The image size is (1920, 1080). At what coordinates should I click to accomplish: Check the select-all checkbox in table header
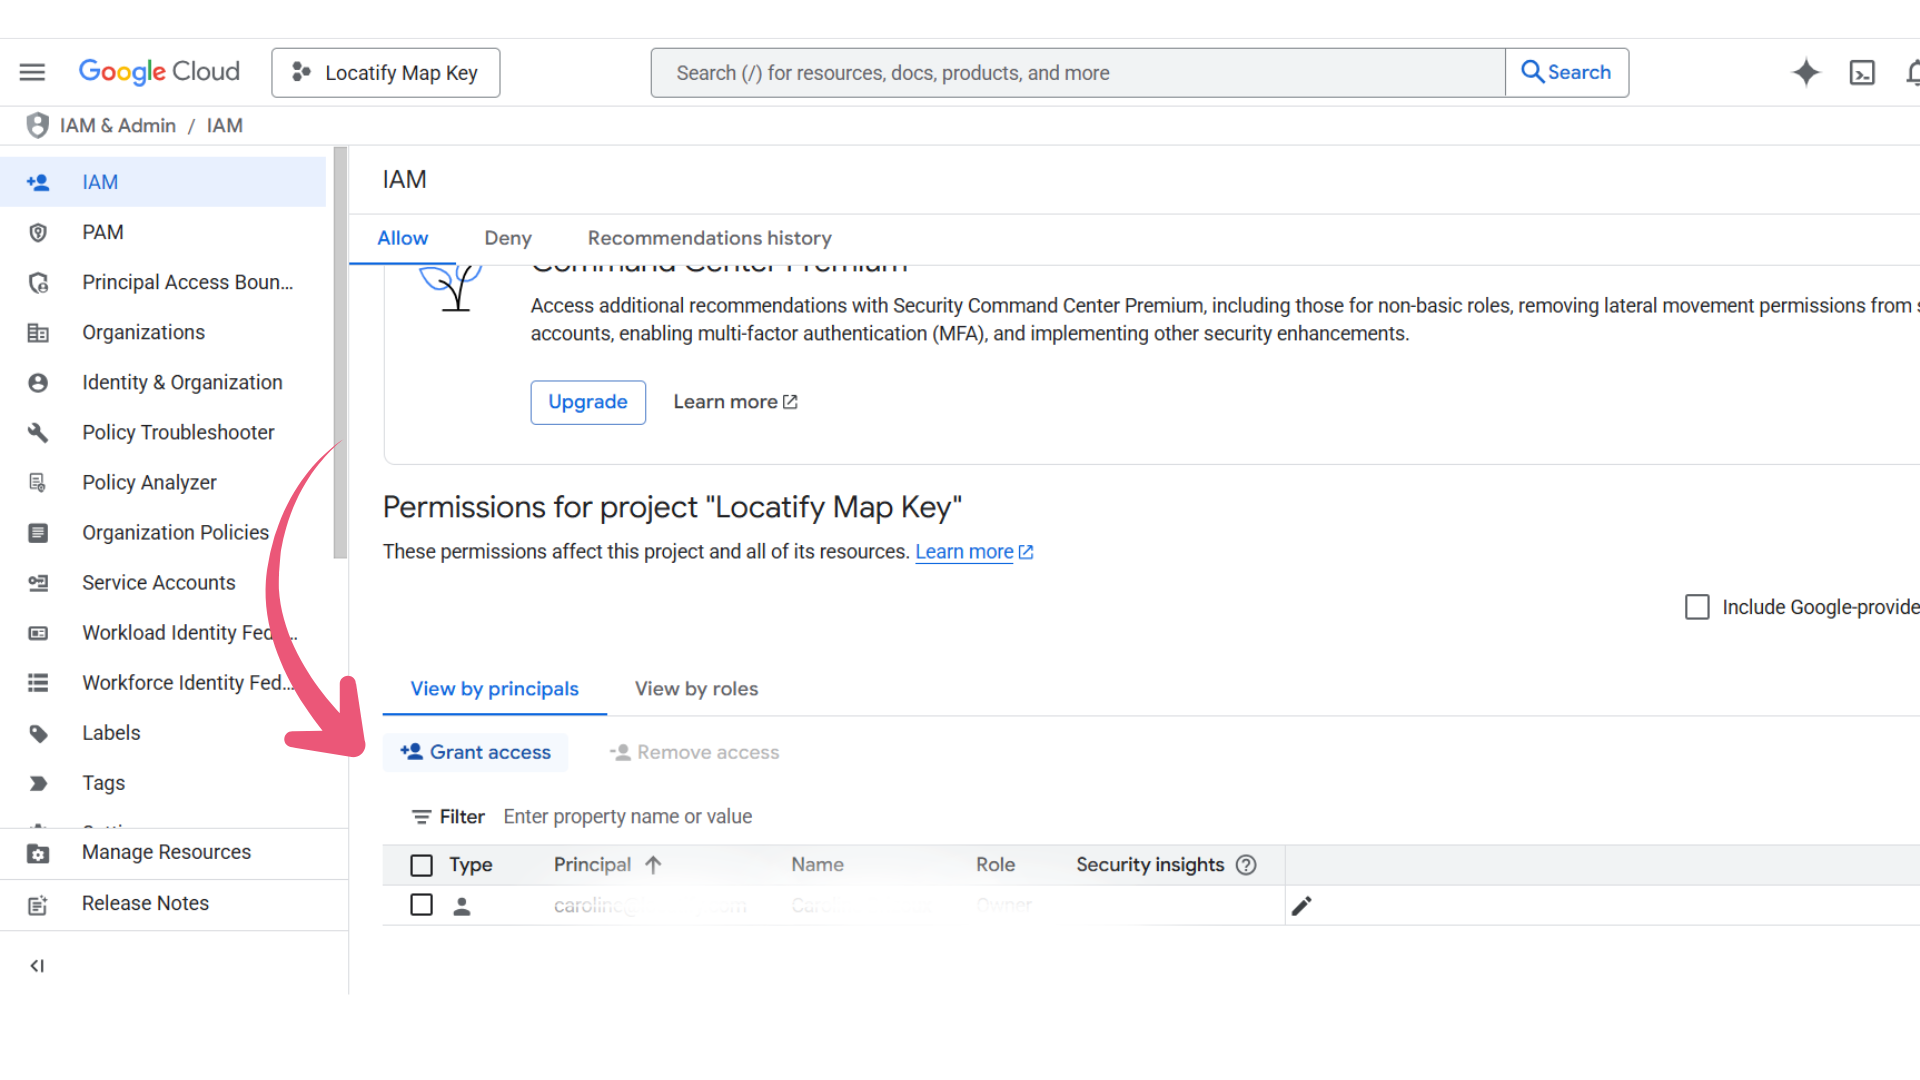(x=422, y=865)
